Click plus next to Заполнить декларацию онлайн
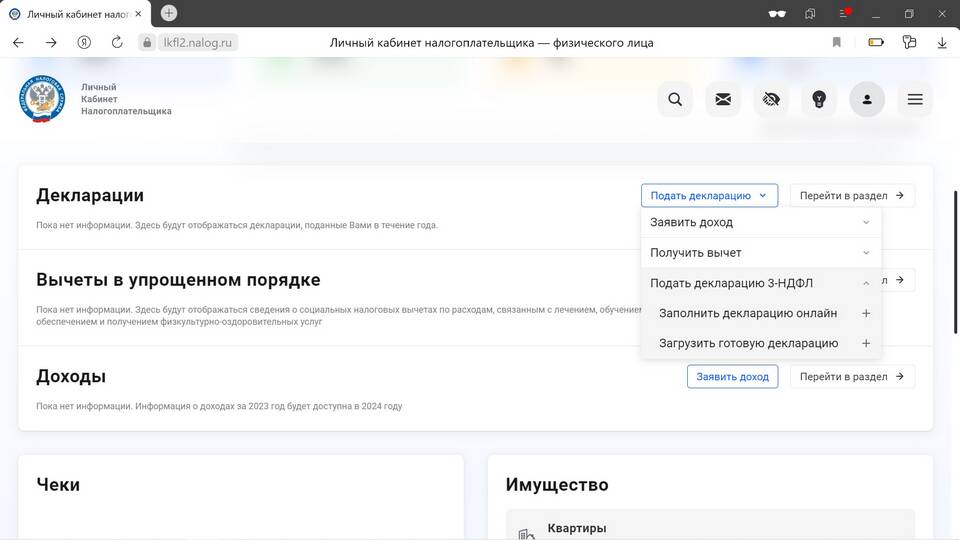The height and width of the screenshot is (540, 960). [x=866, y=313]
